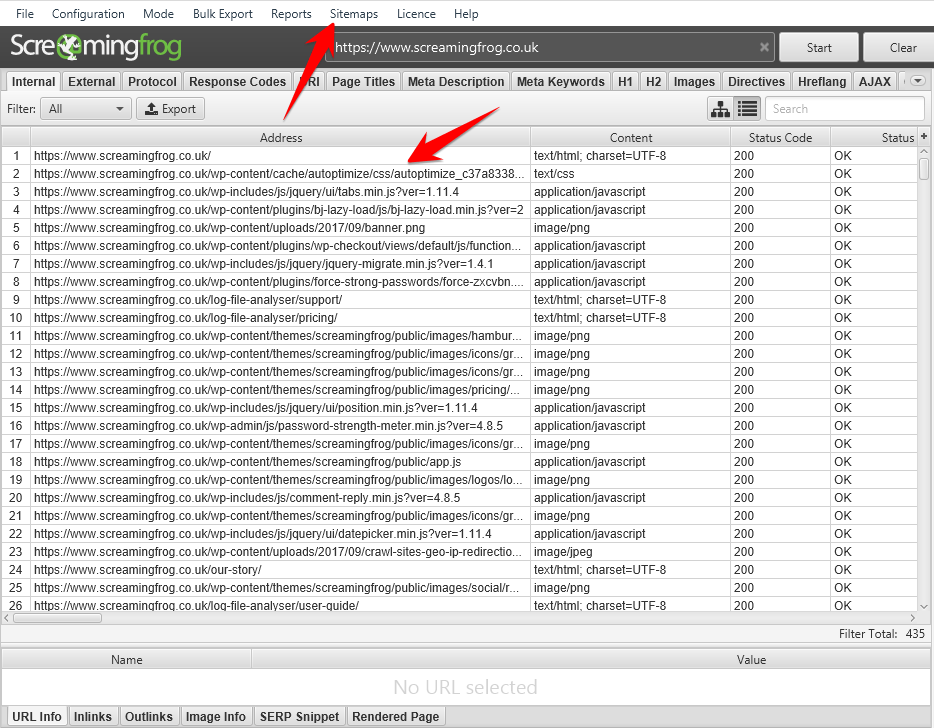The height and width of the screenshot is (728, 934).
Task: Select the Internal tab
Action: click(33, 82)
